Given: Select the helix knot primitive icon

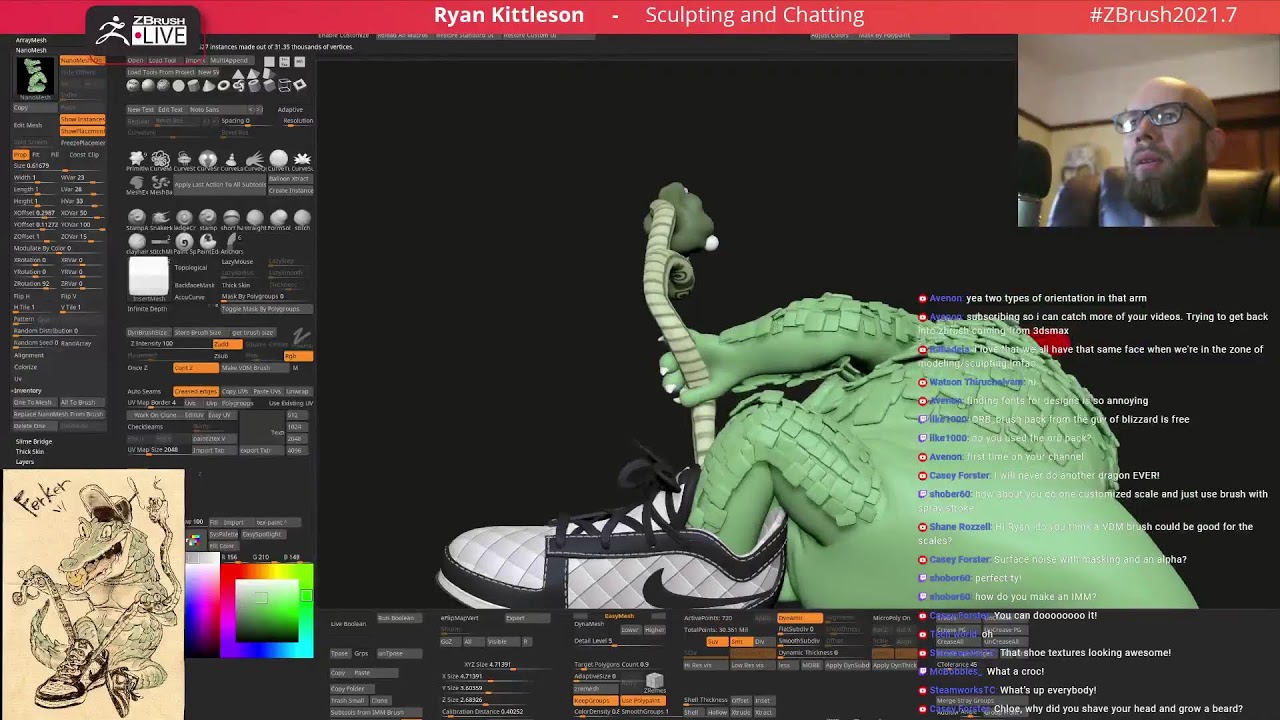Looking at the screenshot, I should coord(238,85).
